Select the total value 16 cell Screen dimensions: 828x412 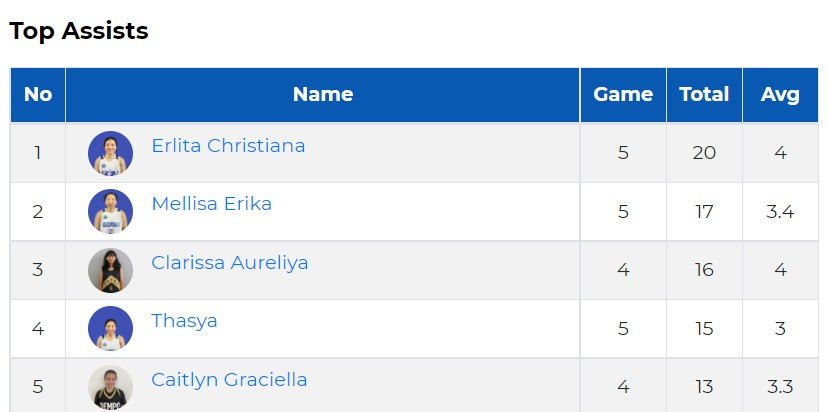point(704,270)
